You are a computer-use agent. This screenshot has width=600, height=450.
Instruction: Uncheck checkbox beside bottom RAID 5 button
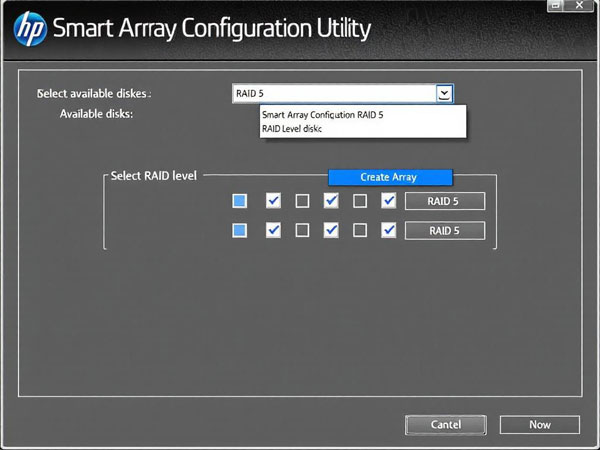(389, 230)
